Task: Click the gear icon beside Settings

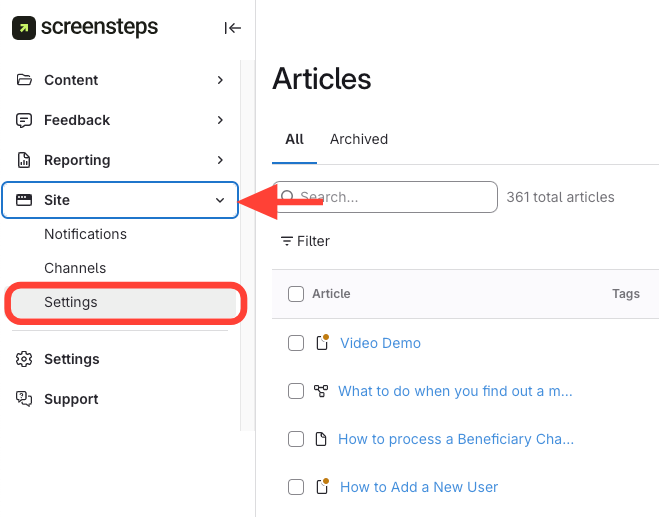Action: [x=24, y=359]
